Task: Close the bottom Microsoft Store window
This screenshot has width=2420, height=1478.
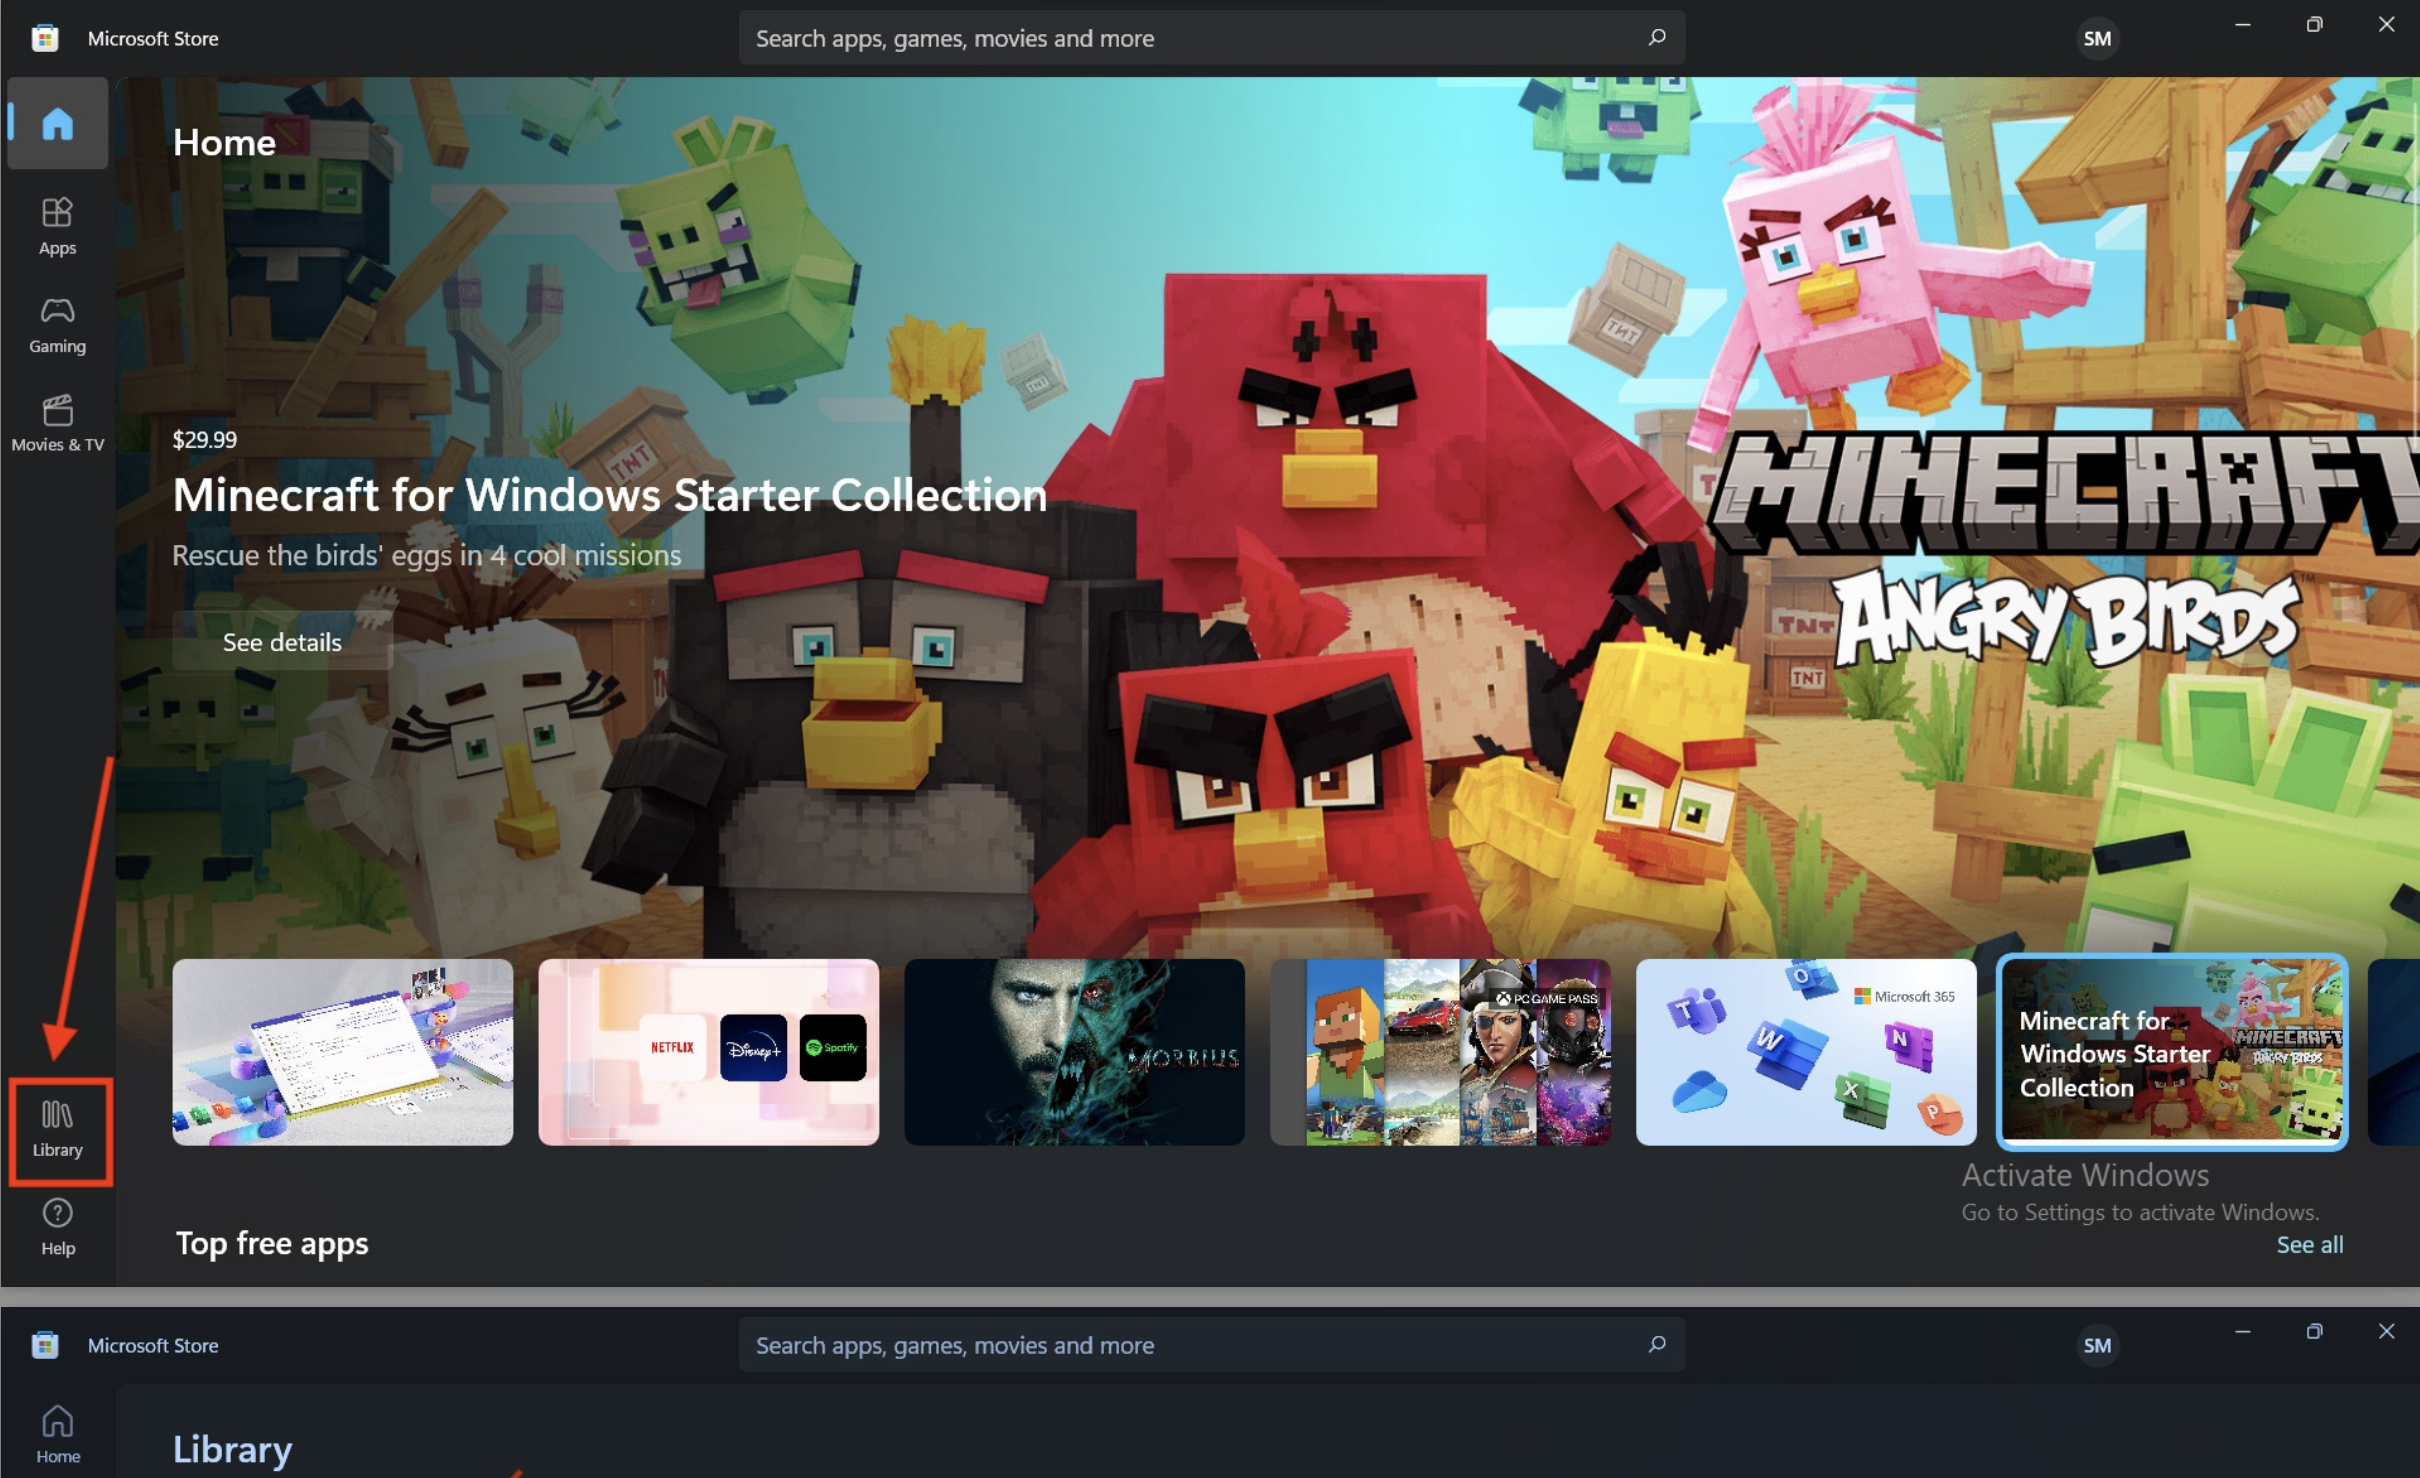Action: 2386,1332
